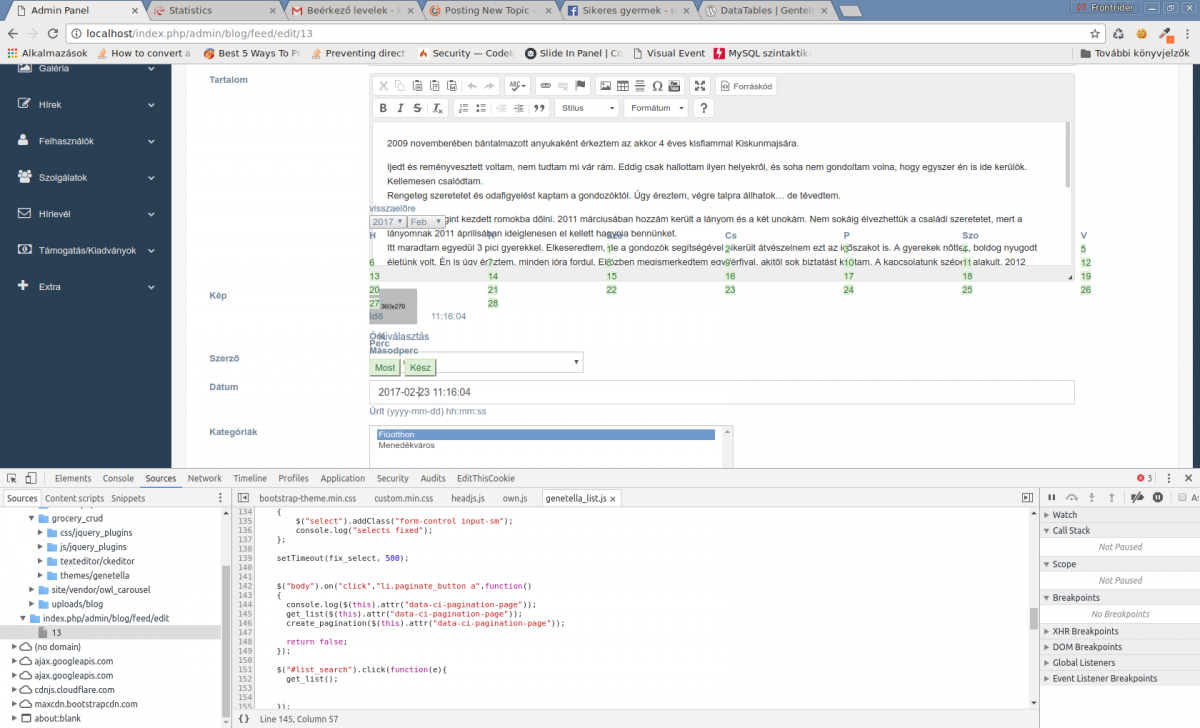This screenshot has height=728, width=1200.
Task: Insert a block quote
Action: coord(539,108)
